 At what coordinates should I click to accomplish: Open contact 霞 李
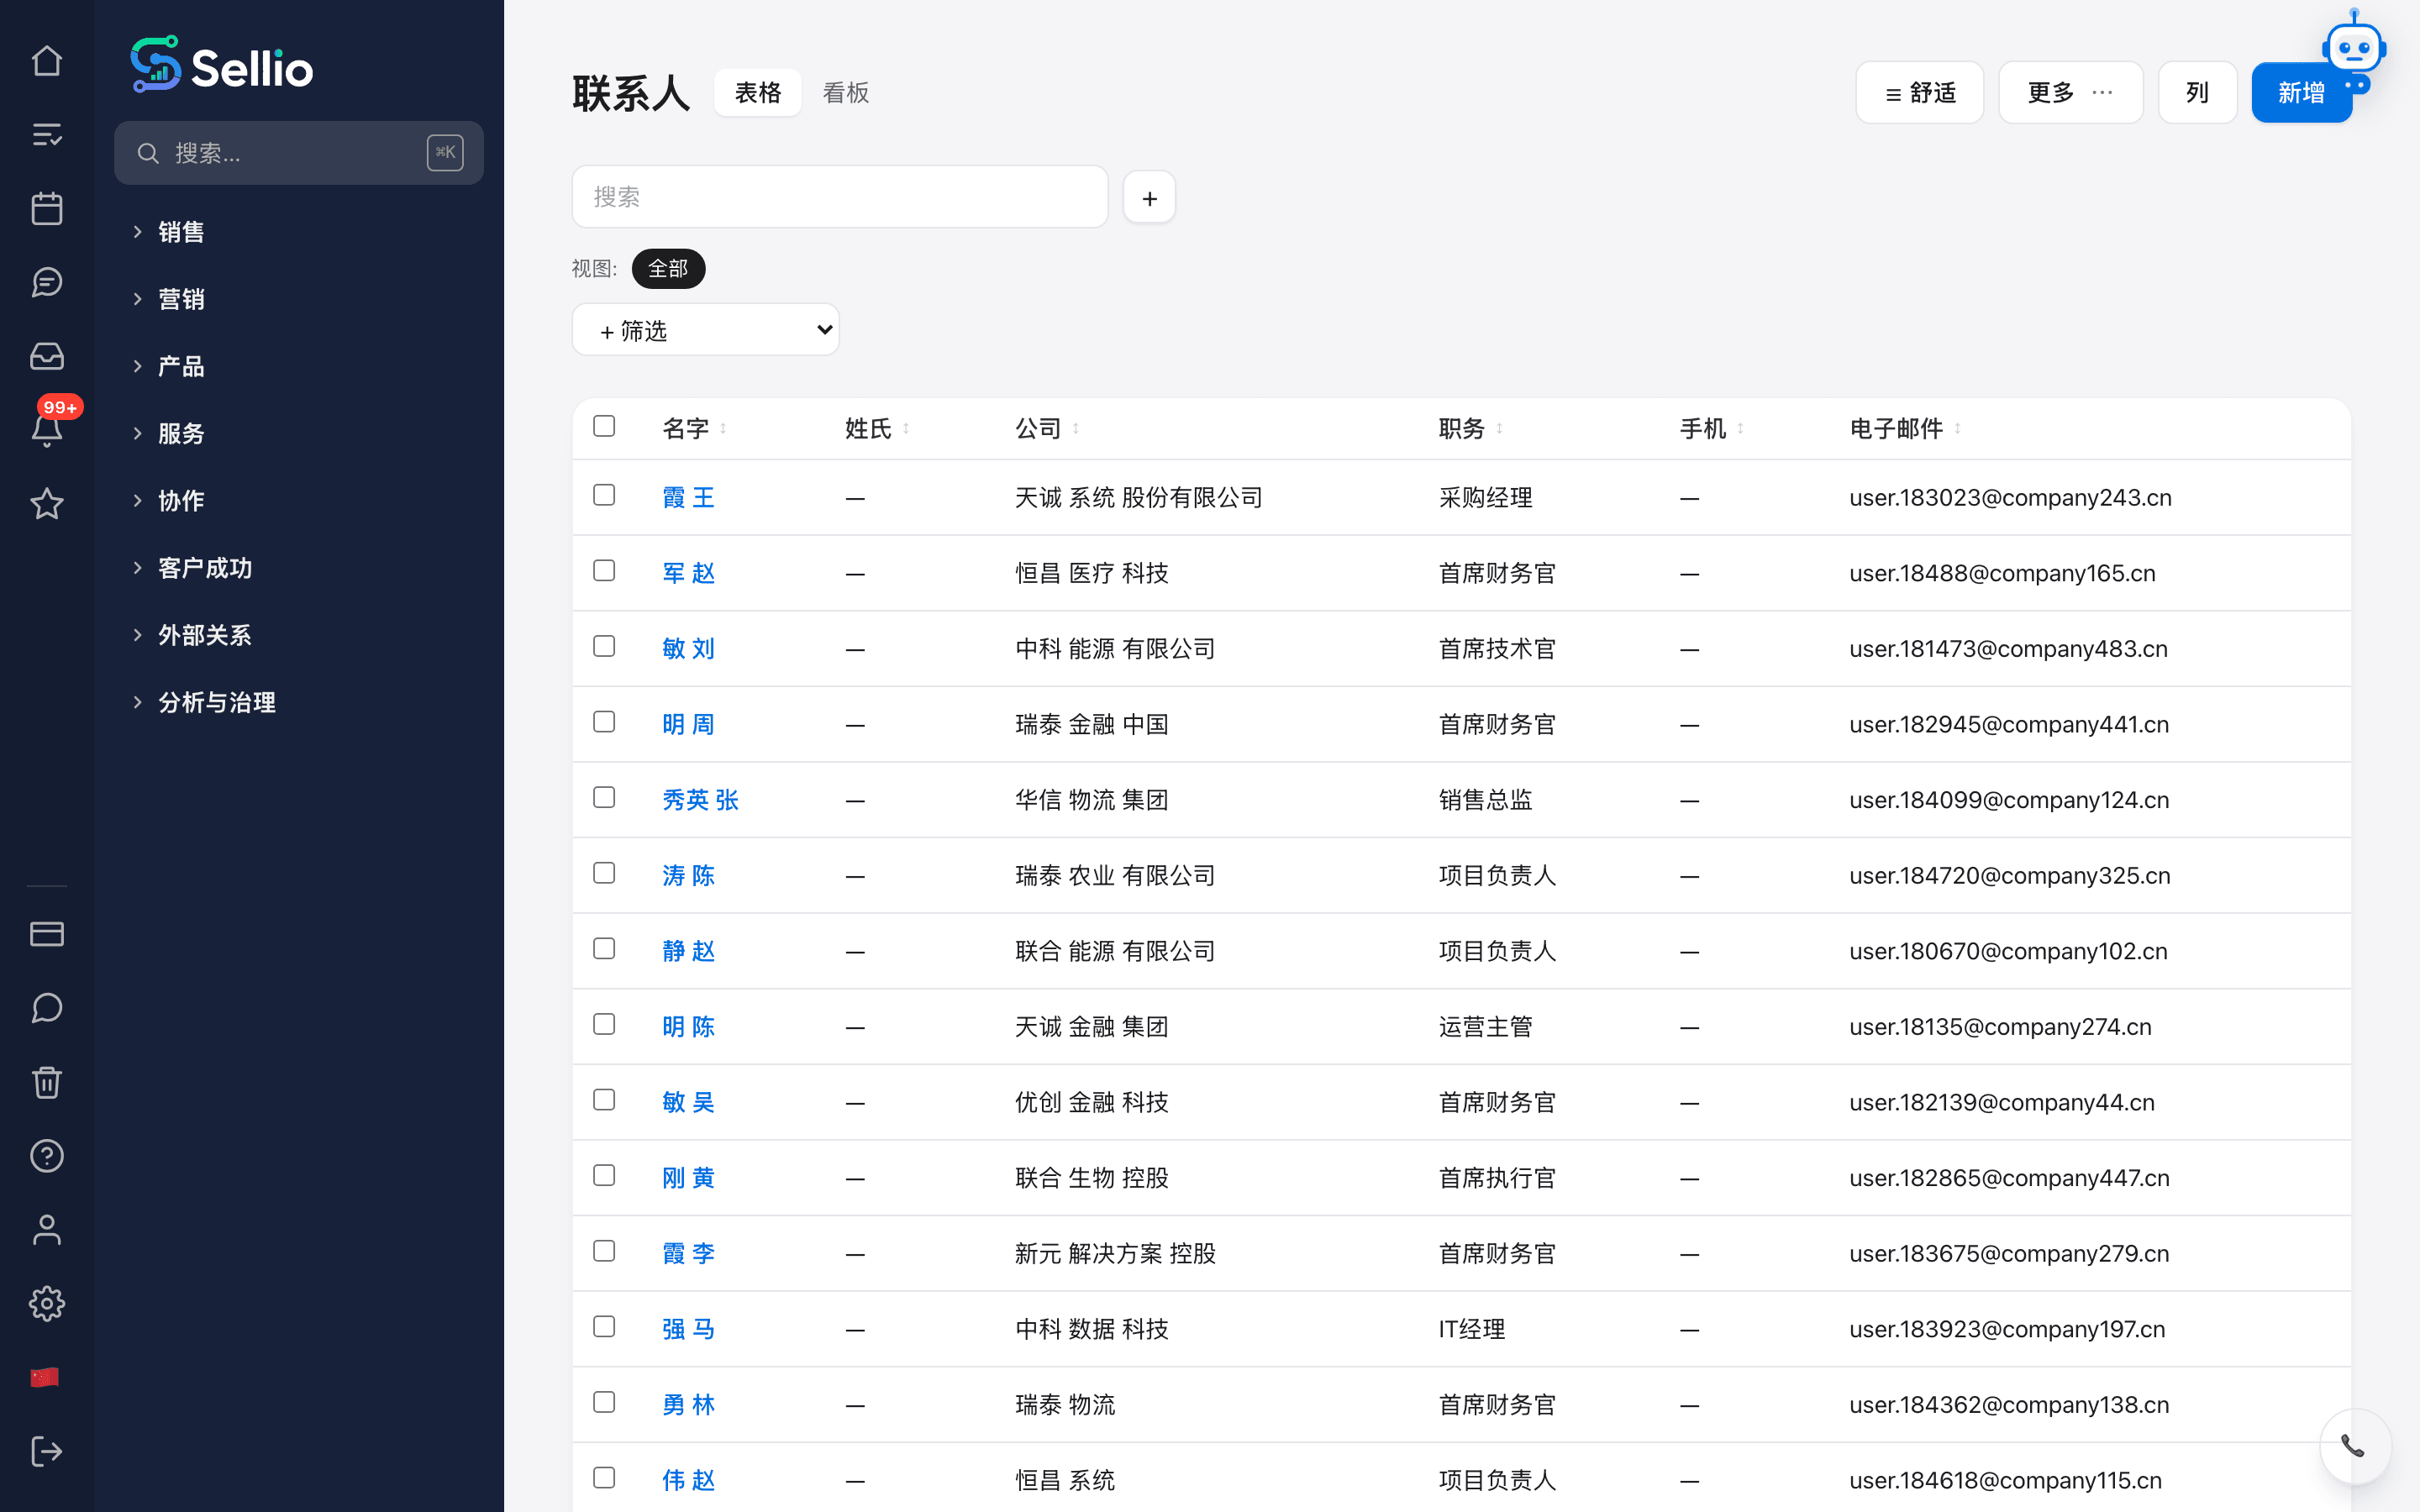click(x=688, y=1253)
